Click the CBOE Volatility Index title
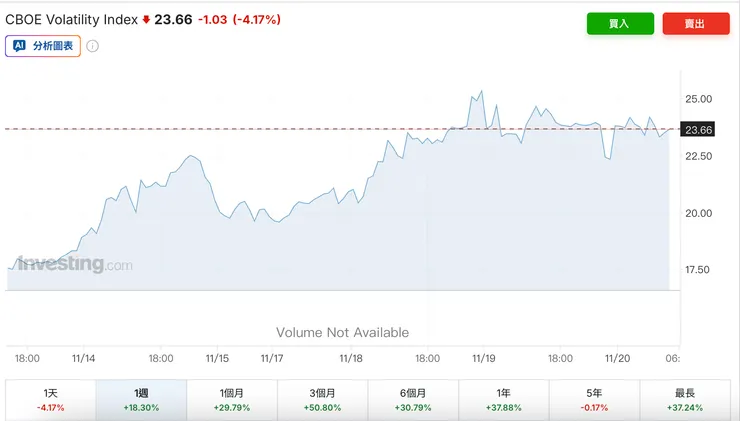740x421 pixels. [x=72, y=19]
